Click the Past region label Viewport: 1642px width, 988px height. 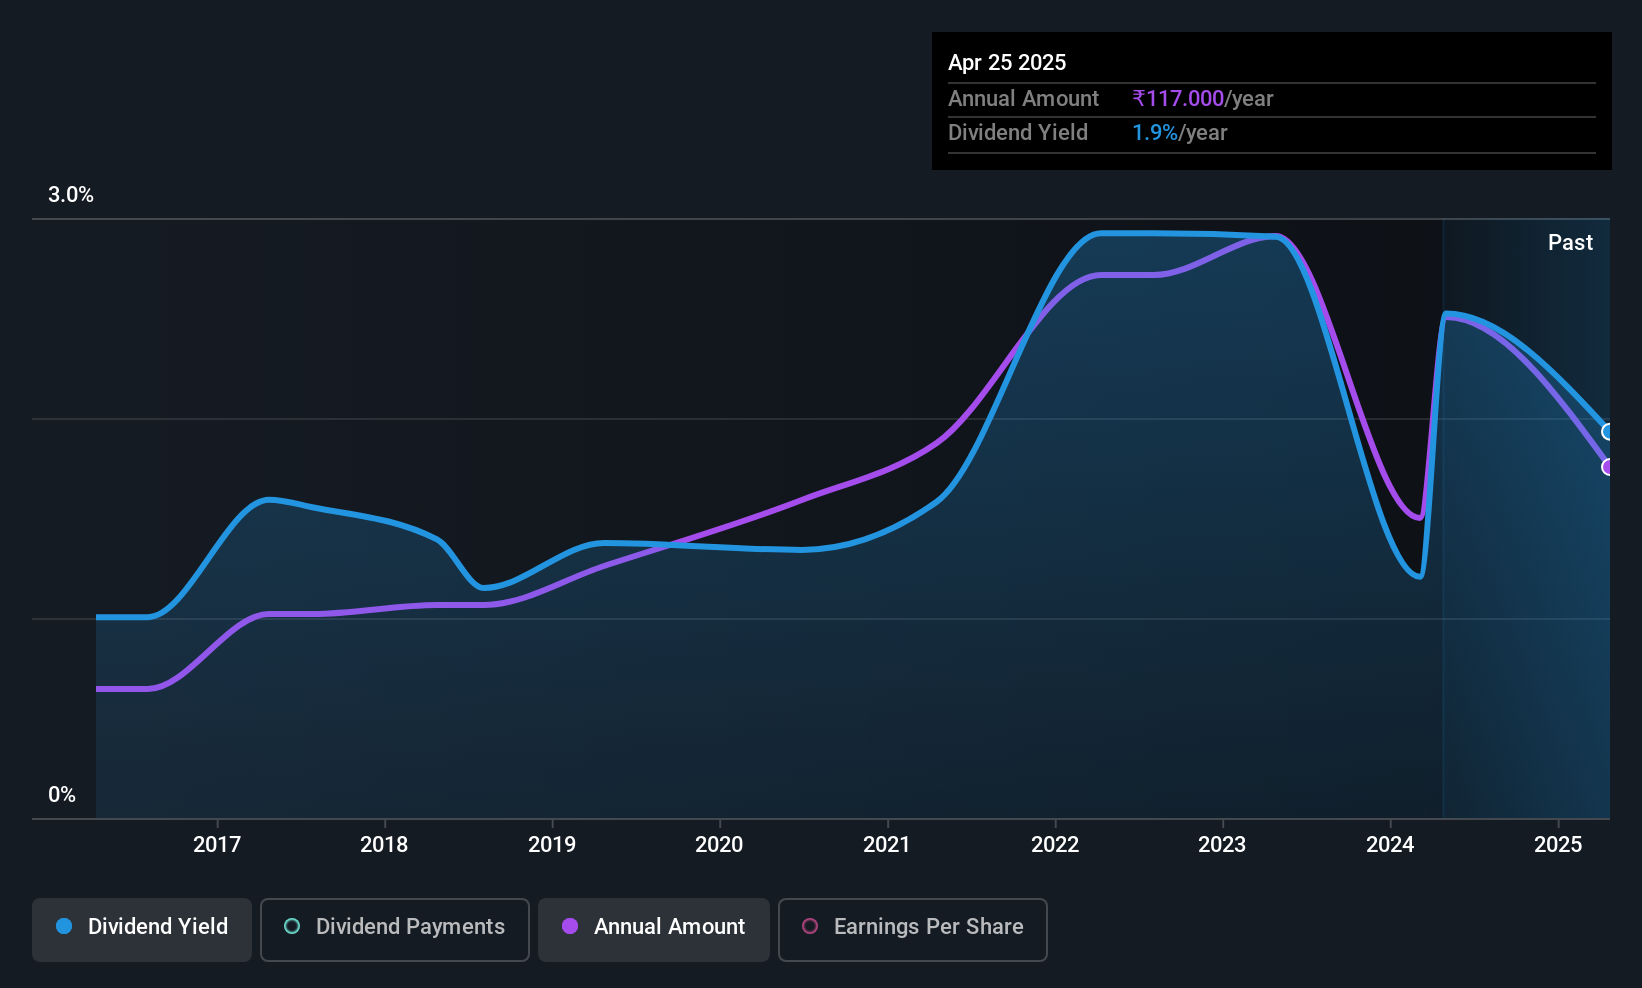pos(1570,242)
